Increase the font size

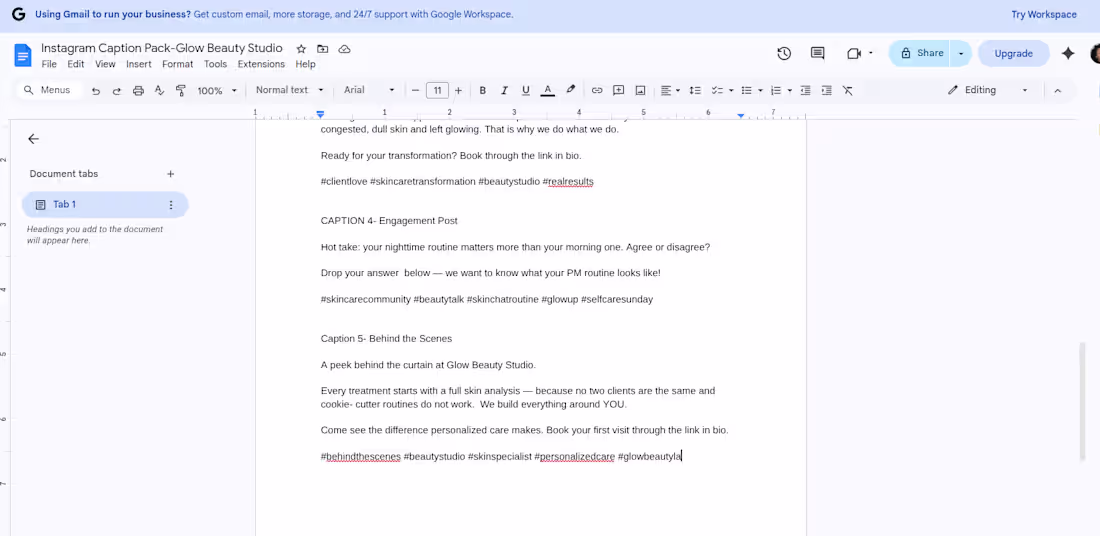pyautogui.click(x=458, y=91)
